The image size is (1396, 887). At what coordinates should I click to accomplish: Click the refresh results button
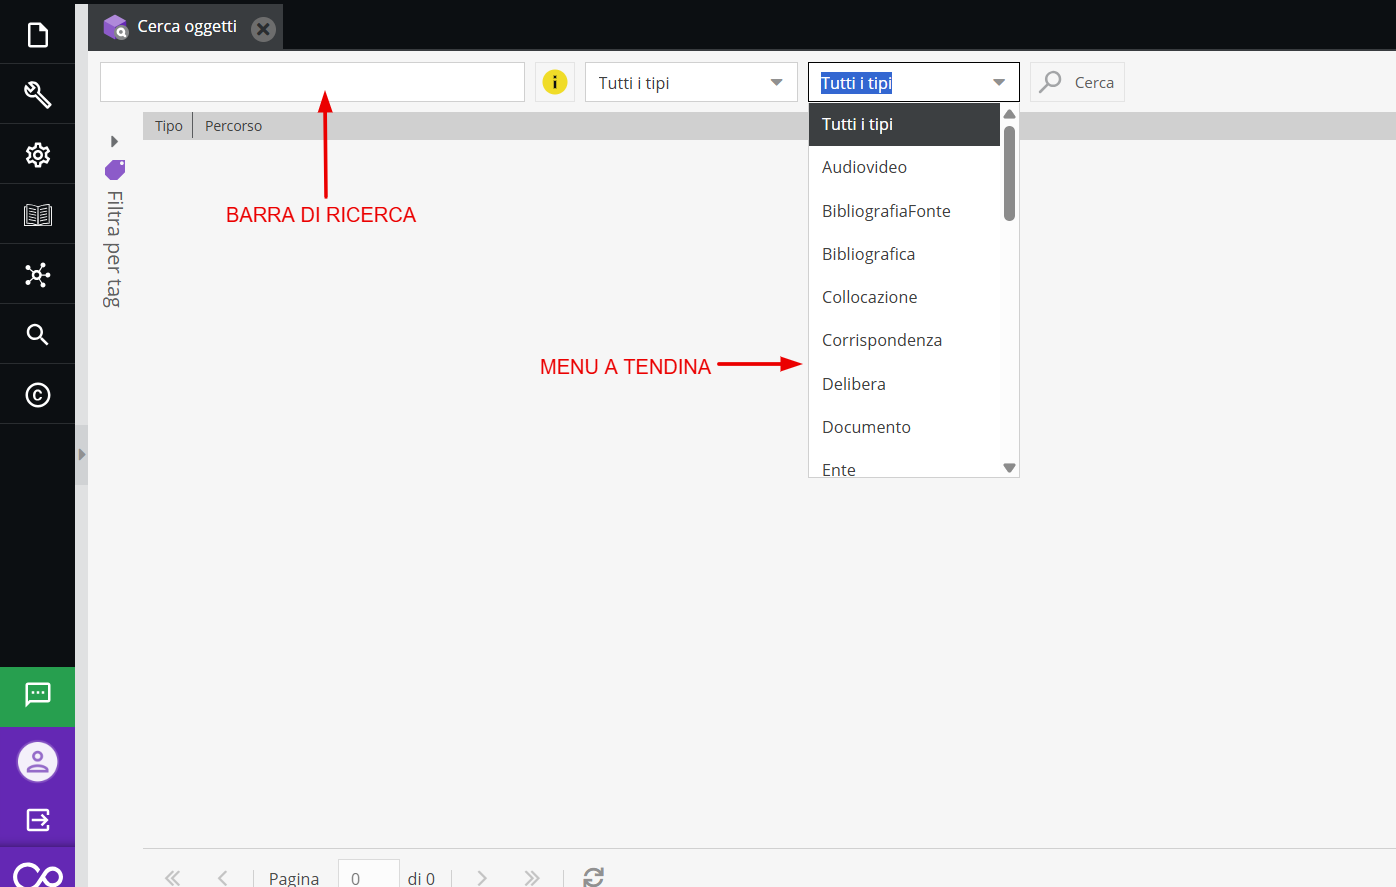click(593, 877)
